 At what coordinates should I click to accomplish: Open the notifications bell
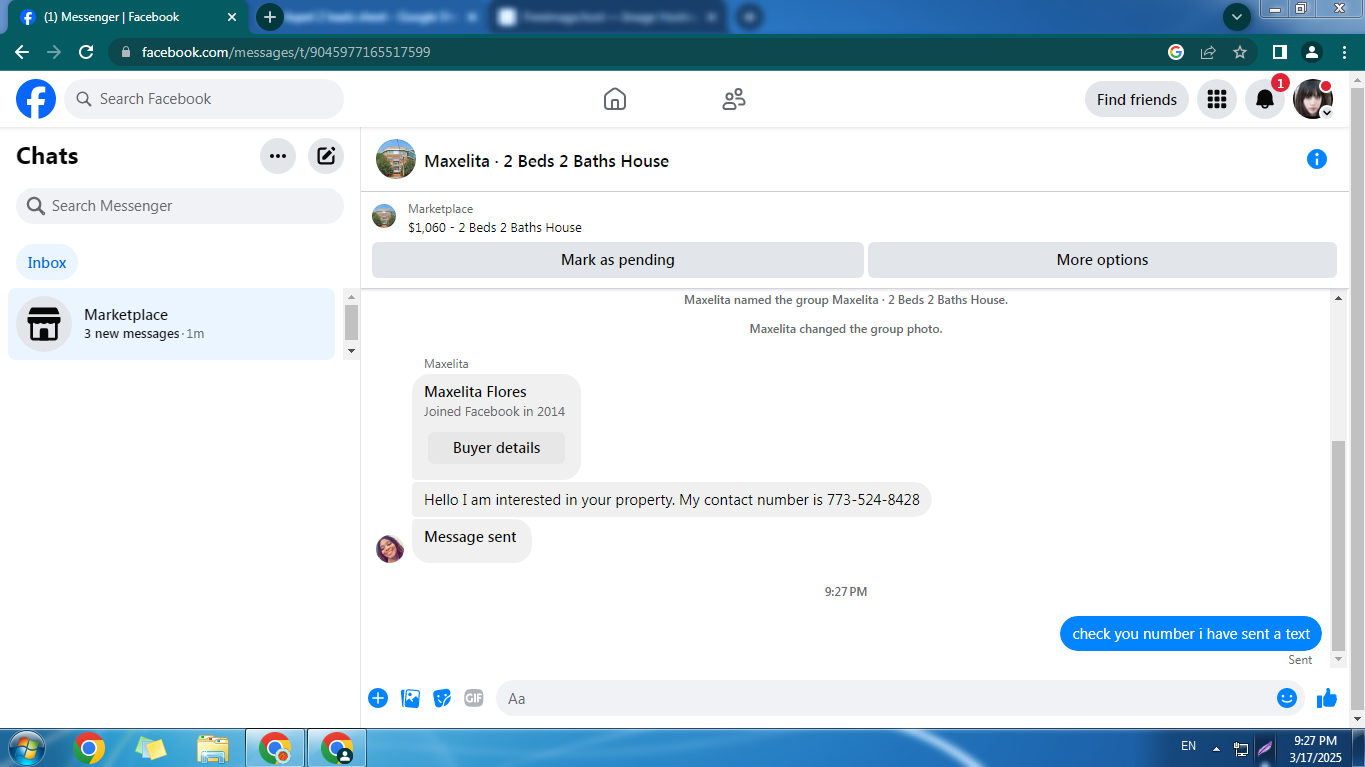pos(1265,99)
